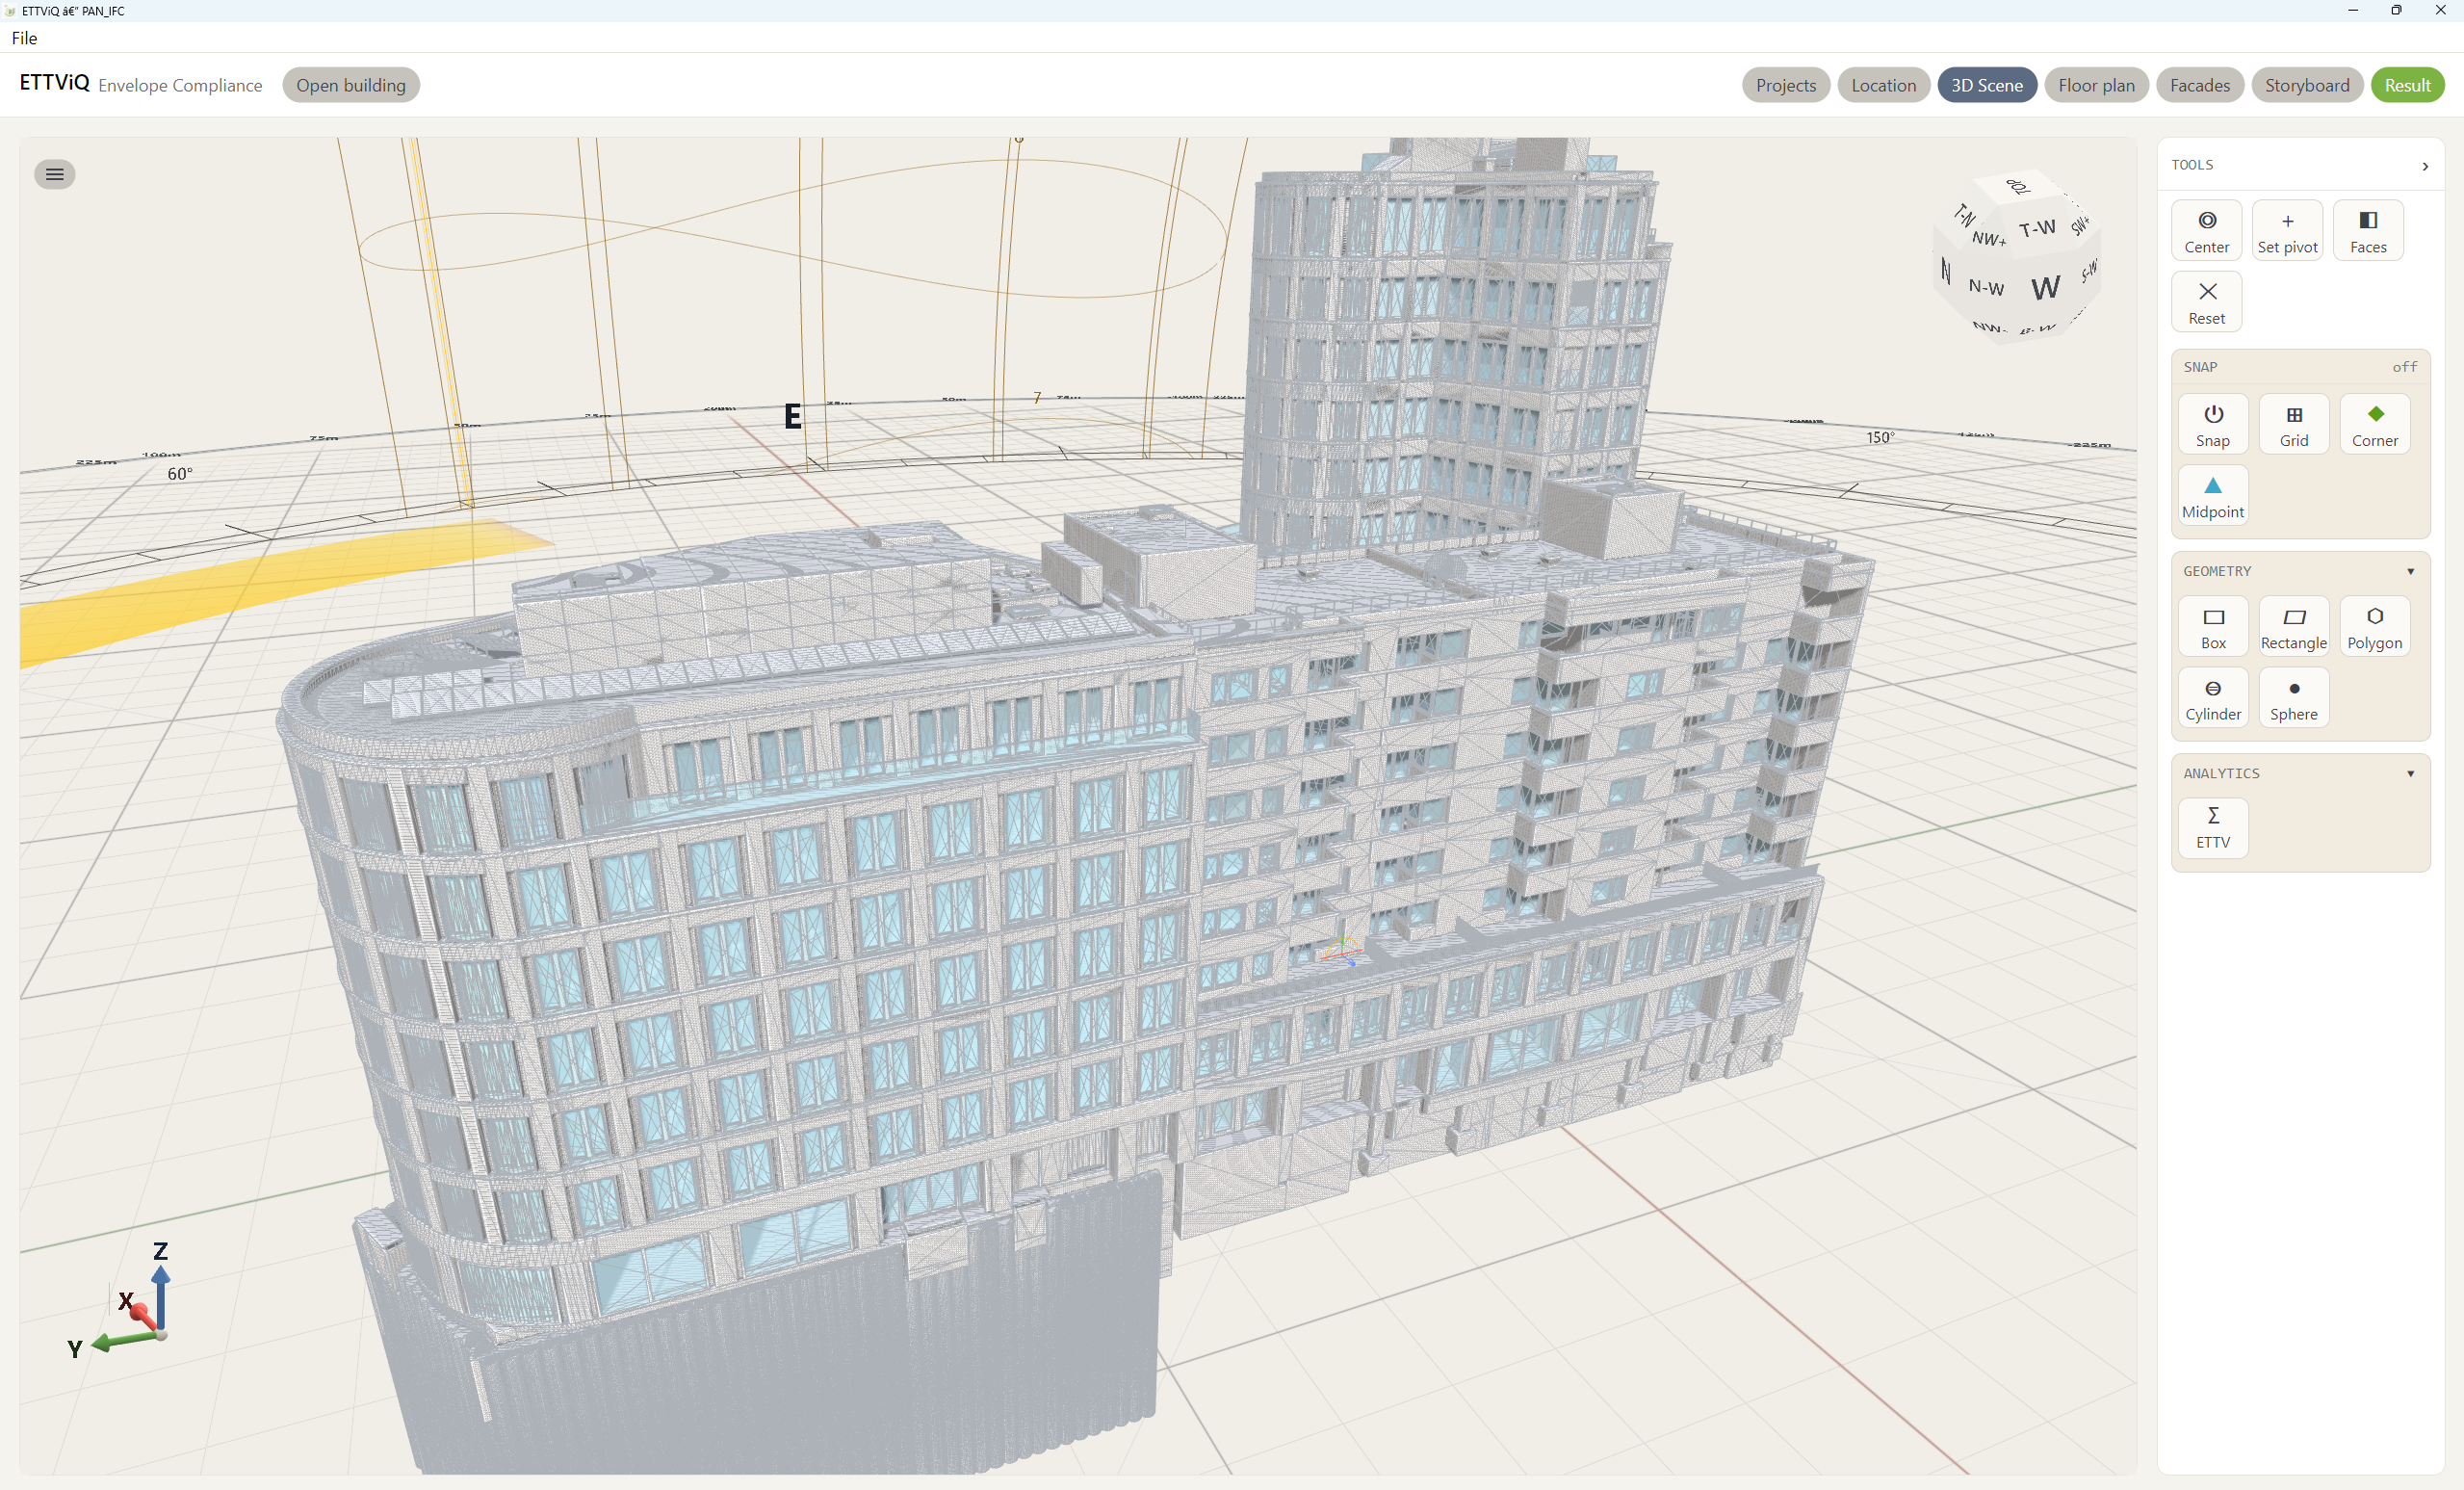Open the hamburger menu in the viewport
This screenshot has height=1490, width=2464.
(54, 174)
